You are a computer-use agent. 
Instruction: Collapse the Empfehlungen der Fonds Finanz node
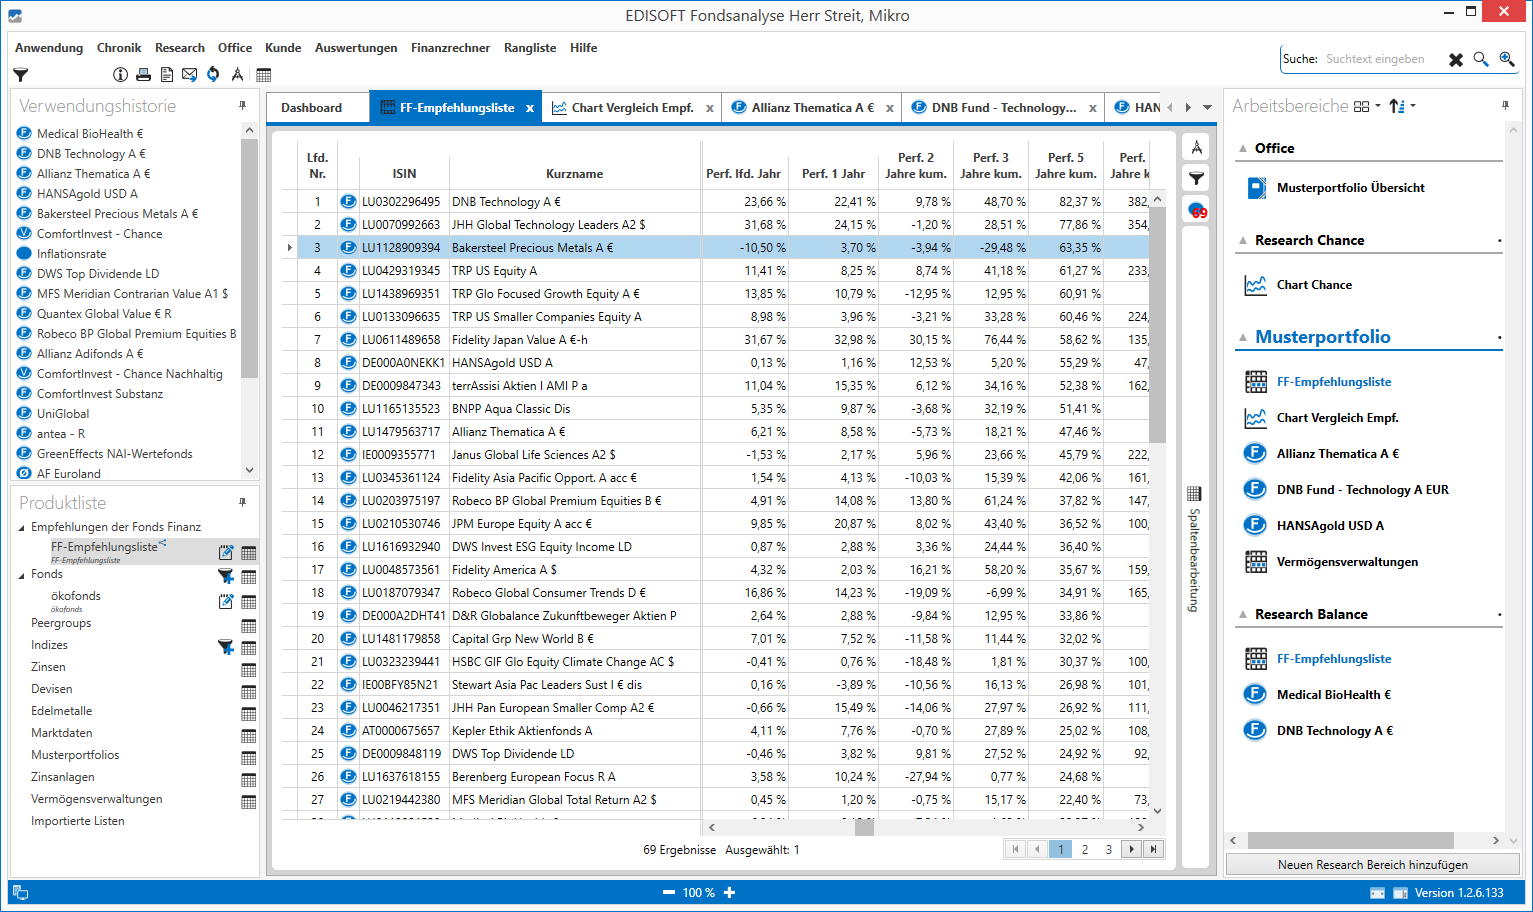click(x=22, y=528)
